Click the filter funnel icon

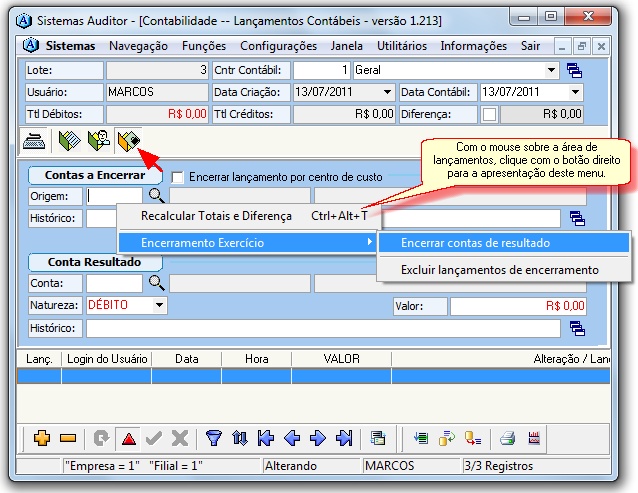(x=213, y=438)
